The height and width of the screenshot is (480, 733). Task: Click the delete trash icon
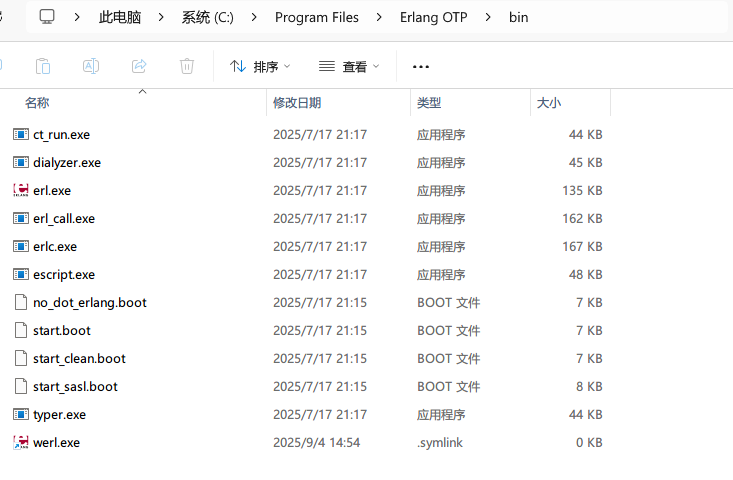coord(187,66)
